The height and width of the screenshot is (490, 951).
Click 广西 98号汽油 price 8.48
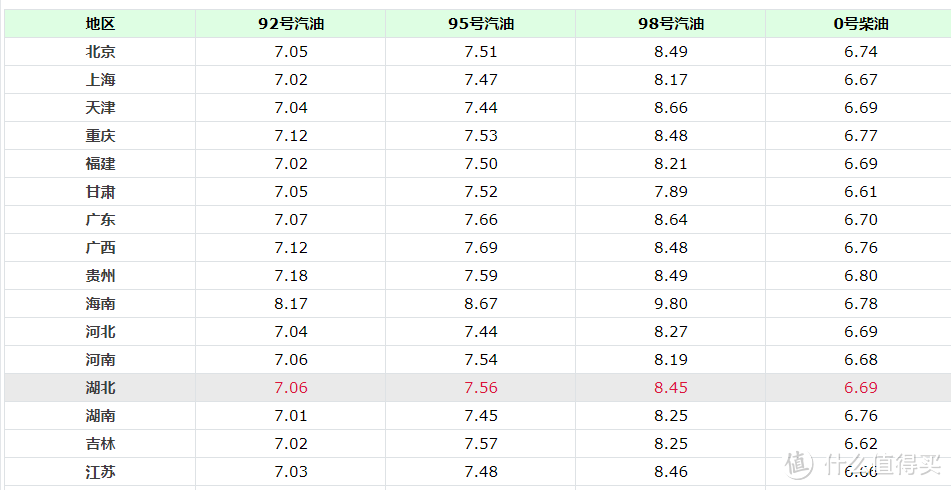point(671,247)
